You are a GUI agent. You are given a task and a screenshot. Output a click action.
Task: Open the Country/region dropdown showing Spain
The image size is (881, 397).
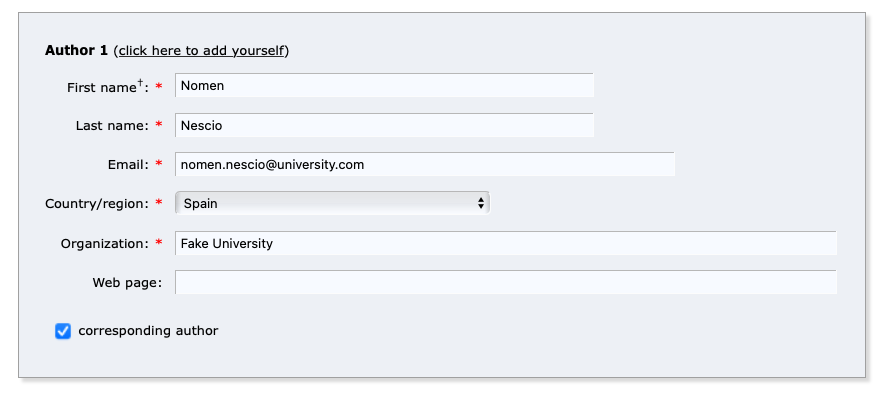tap(333, 203)
